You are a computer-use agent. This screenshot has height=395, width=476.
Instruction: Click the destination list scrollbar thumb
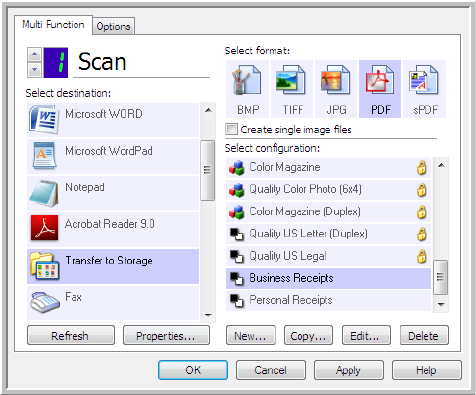pyautogui.click(x=208, y=170)
